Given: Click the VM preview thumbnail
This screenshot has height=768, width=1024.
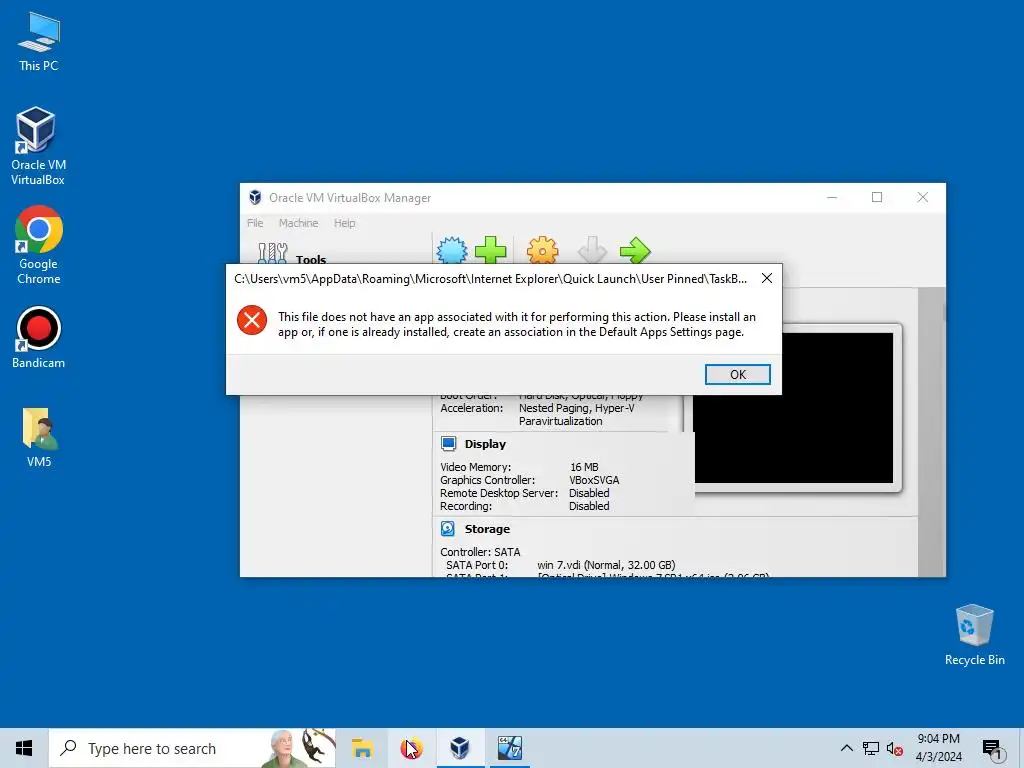Looking at the screenshot, I should (793, 408).
